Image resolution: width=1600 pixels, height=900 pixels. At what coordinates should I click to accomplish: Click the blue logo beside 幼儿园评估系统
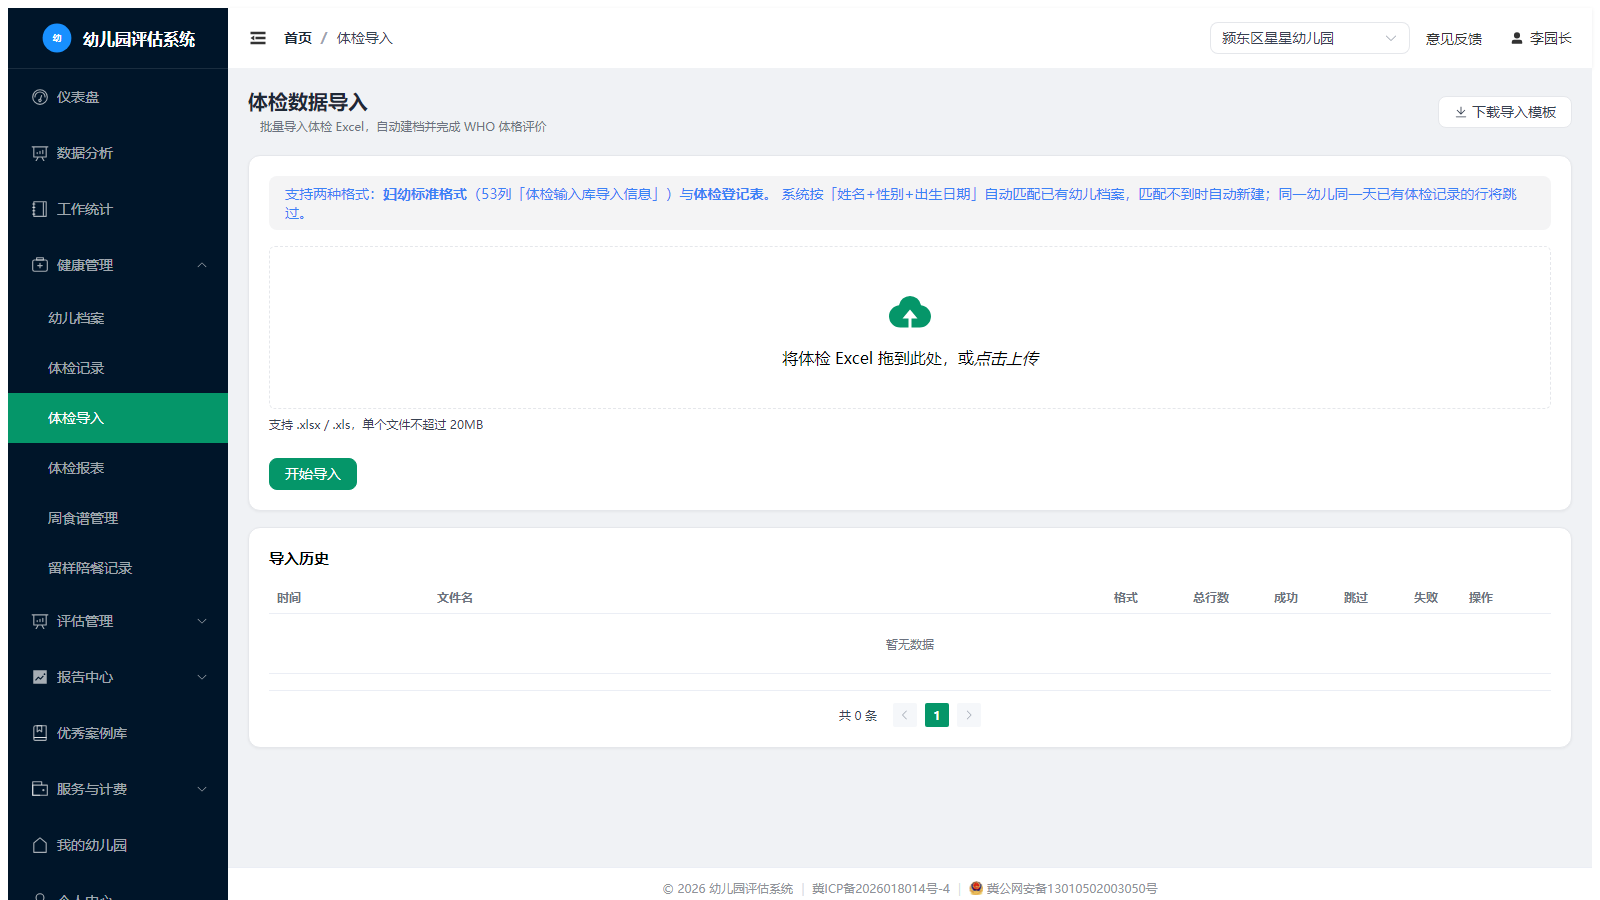click(x=57, y=38)
